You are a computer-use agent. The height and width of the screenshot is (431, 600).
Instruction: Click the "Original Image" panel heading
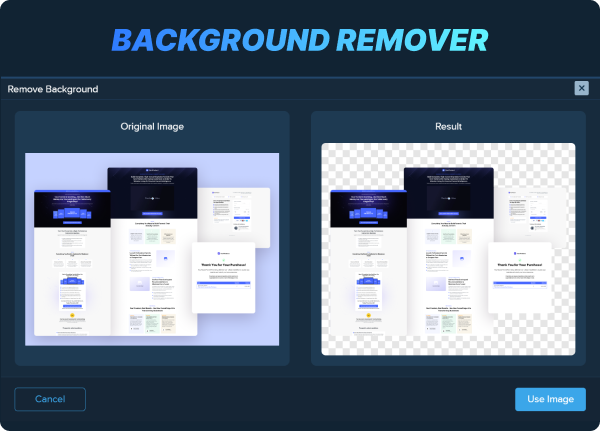click(x=152, y=127)
